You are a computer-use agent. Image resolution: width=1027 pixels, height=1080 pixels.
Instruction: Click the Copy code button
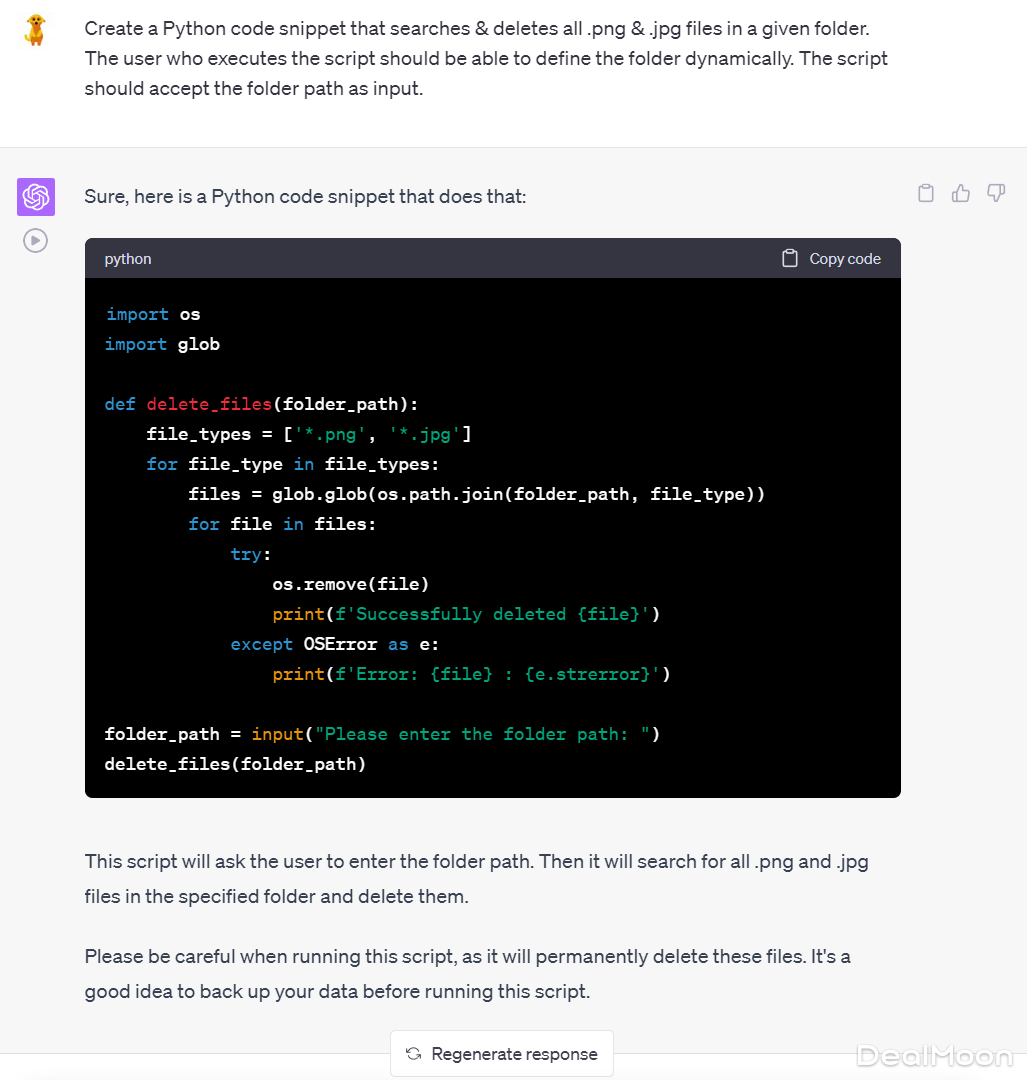click(831, 259)
